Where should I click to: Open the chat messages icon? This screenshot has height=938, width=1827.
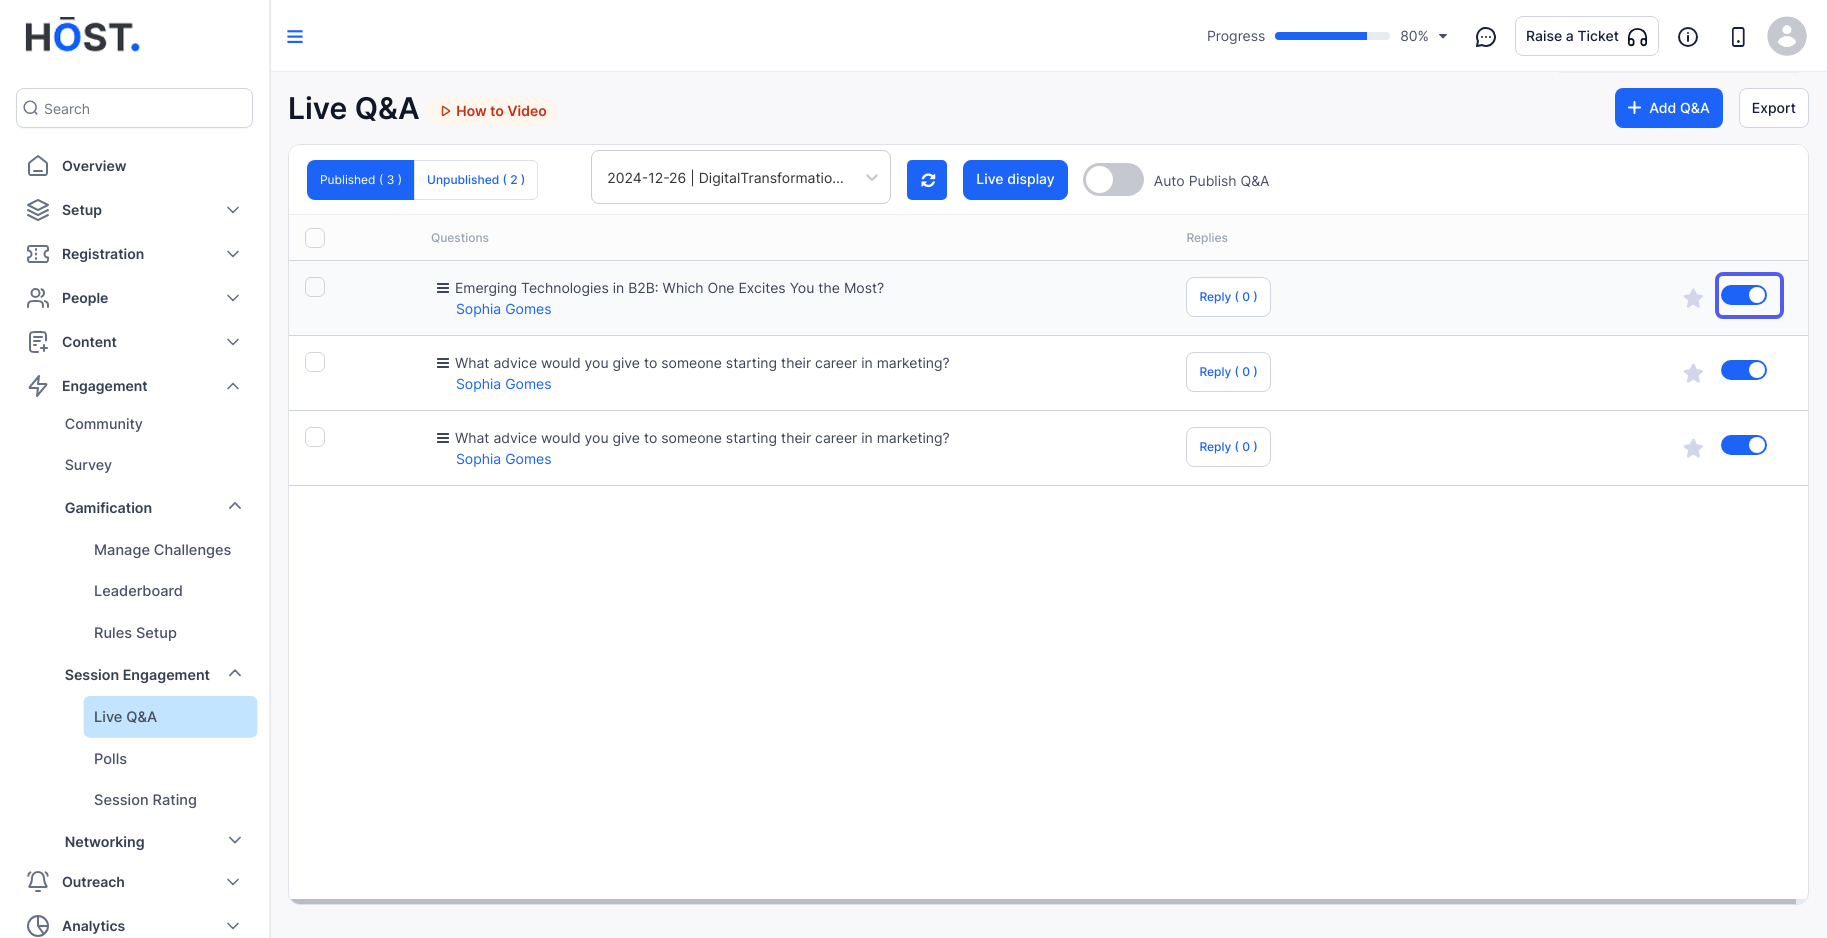pos(1486,37)
